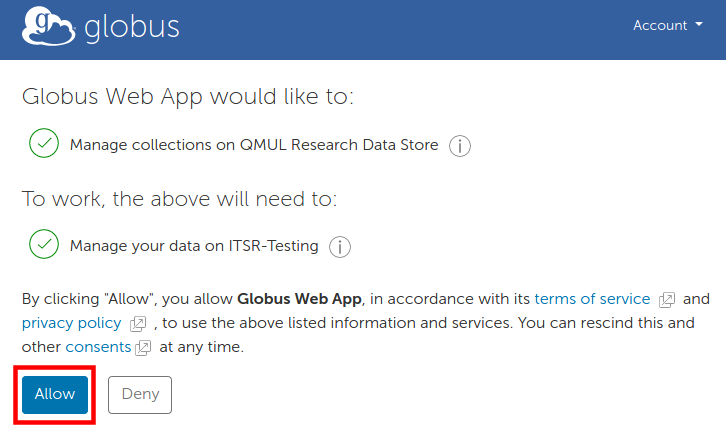Open the Account dropdown menu
726x428 pixels.
click(667, 26)
